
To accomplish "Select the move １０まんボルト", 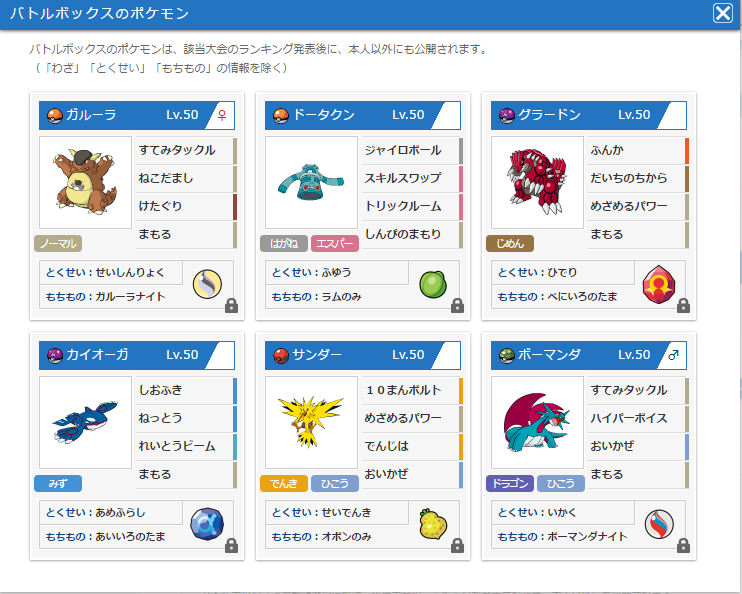I will coord(412,390).
